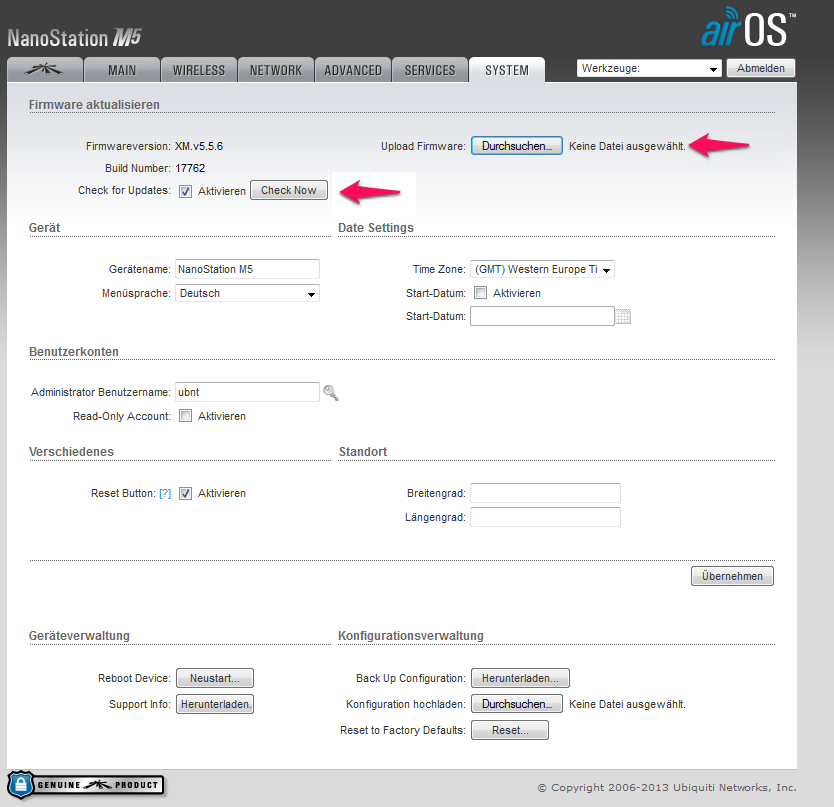The width and height of the screenshot is (834, 807).
Task: Open the Time Zone dropdown
Action: (x=543, y=269)
